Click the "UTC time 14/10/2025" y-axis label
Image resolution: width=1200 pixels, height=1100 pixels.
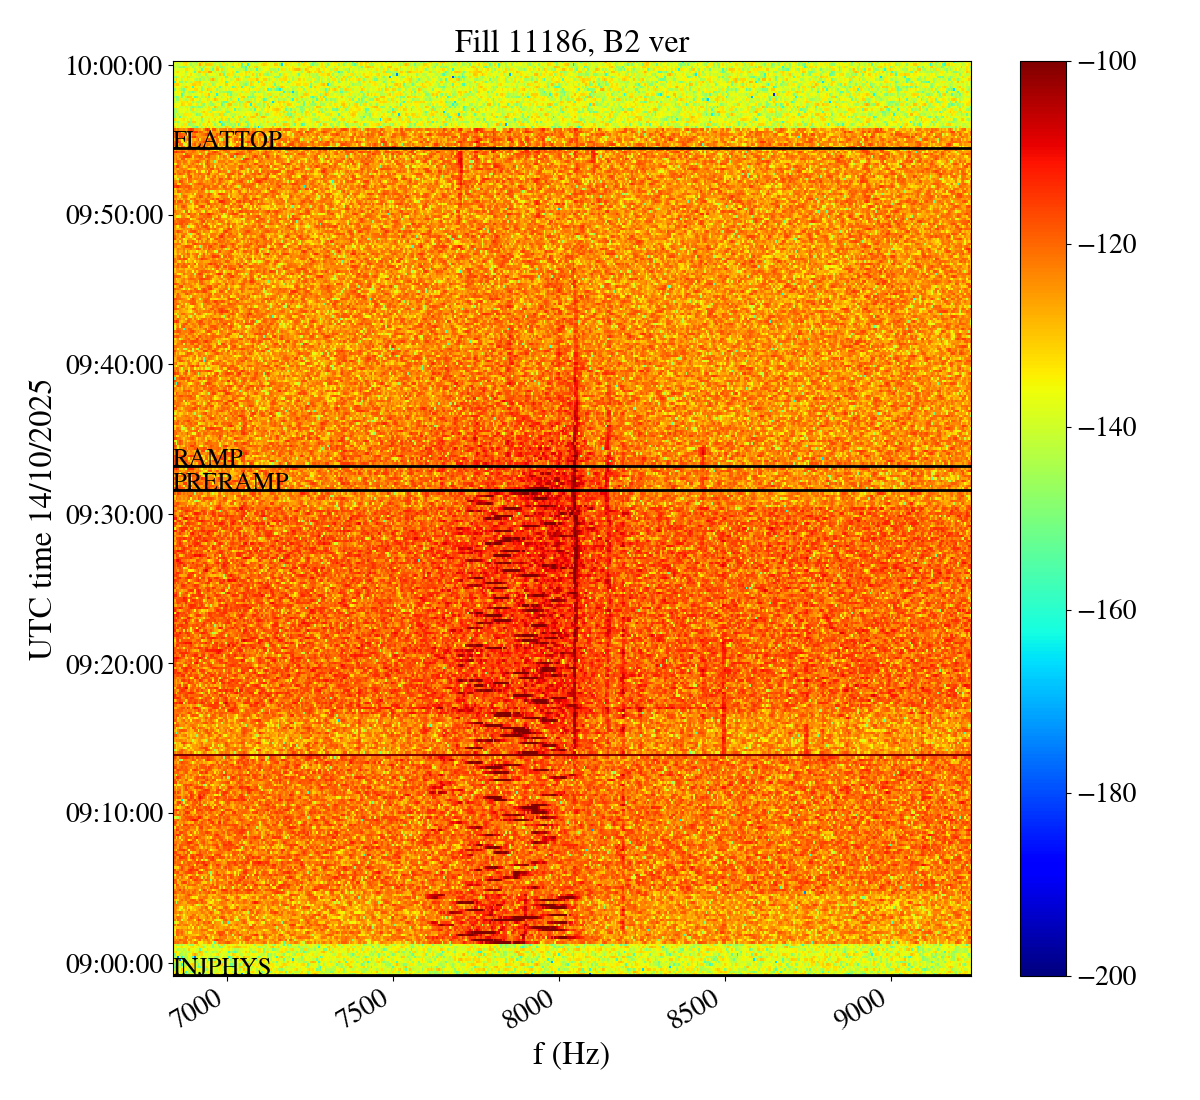pos(40,519)
